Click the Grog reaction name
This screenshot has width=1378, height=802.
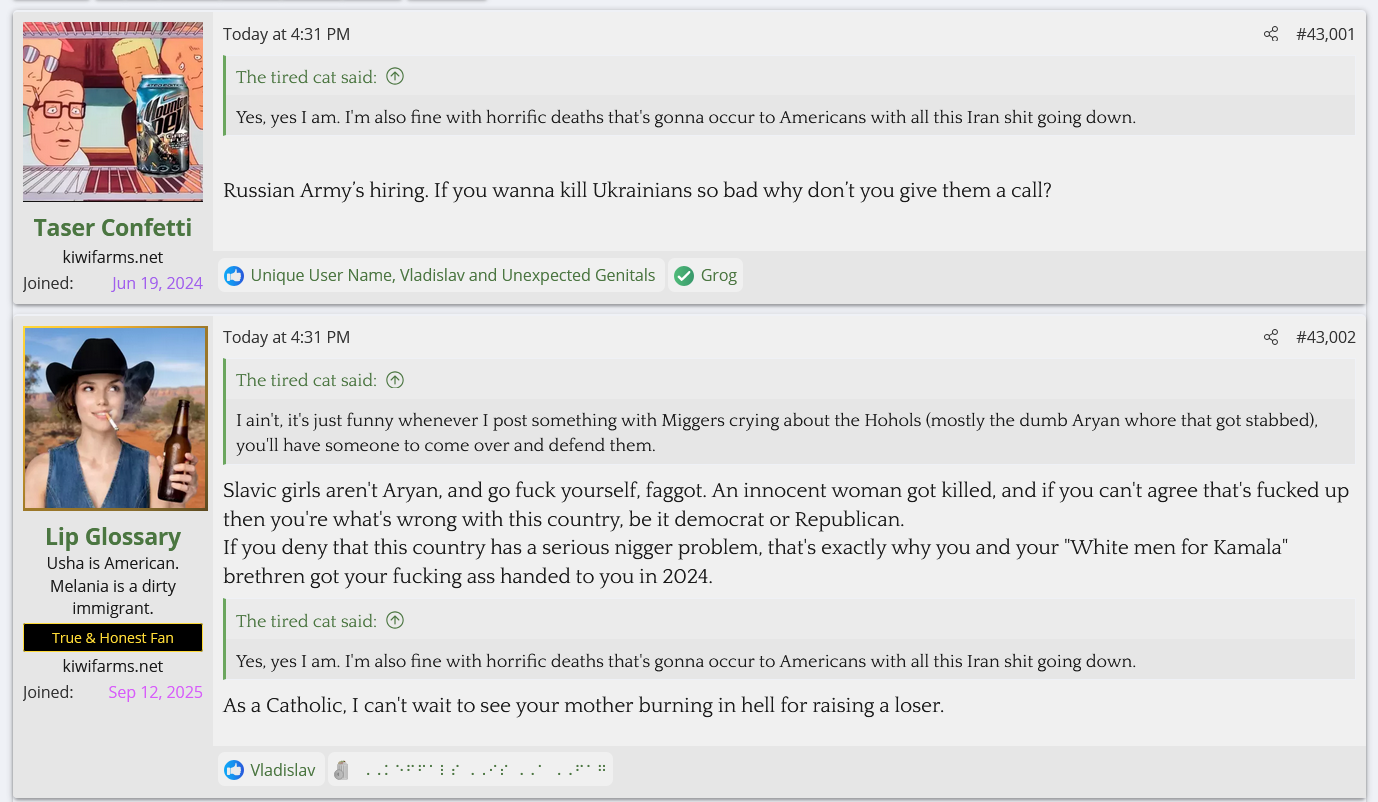pos(718,275)
